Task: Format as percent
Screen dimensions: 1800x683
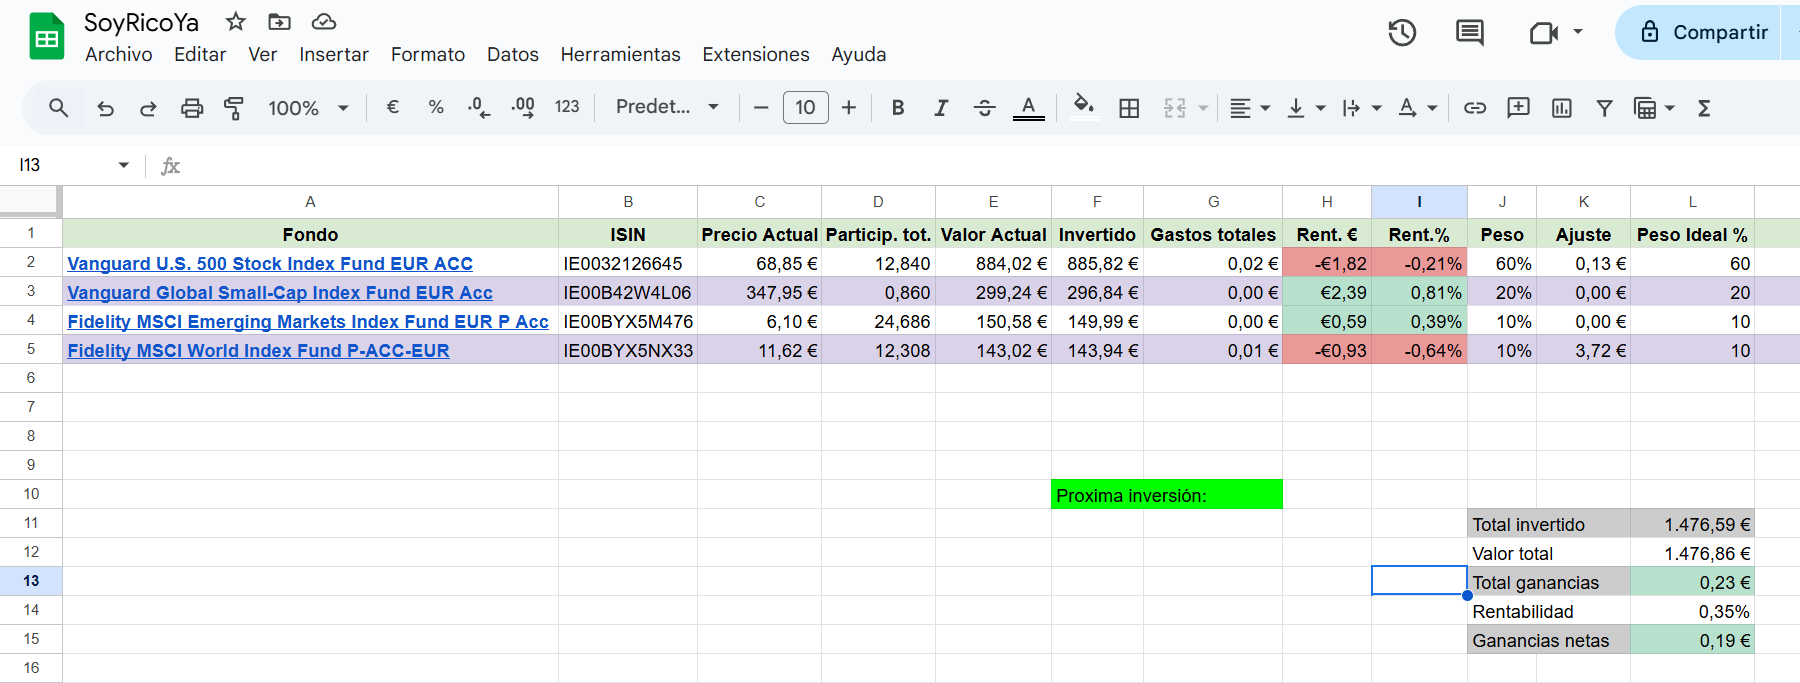Action: pos(436,107)
